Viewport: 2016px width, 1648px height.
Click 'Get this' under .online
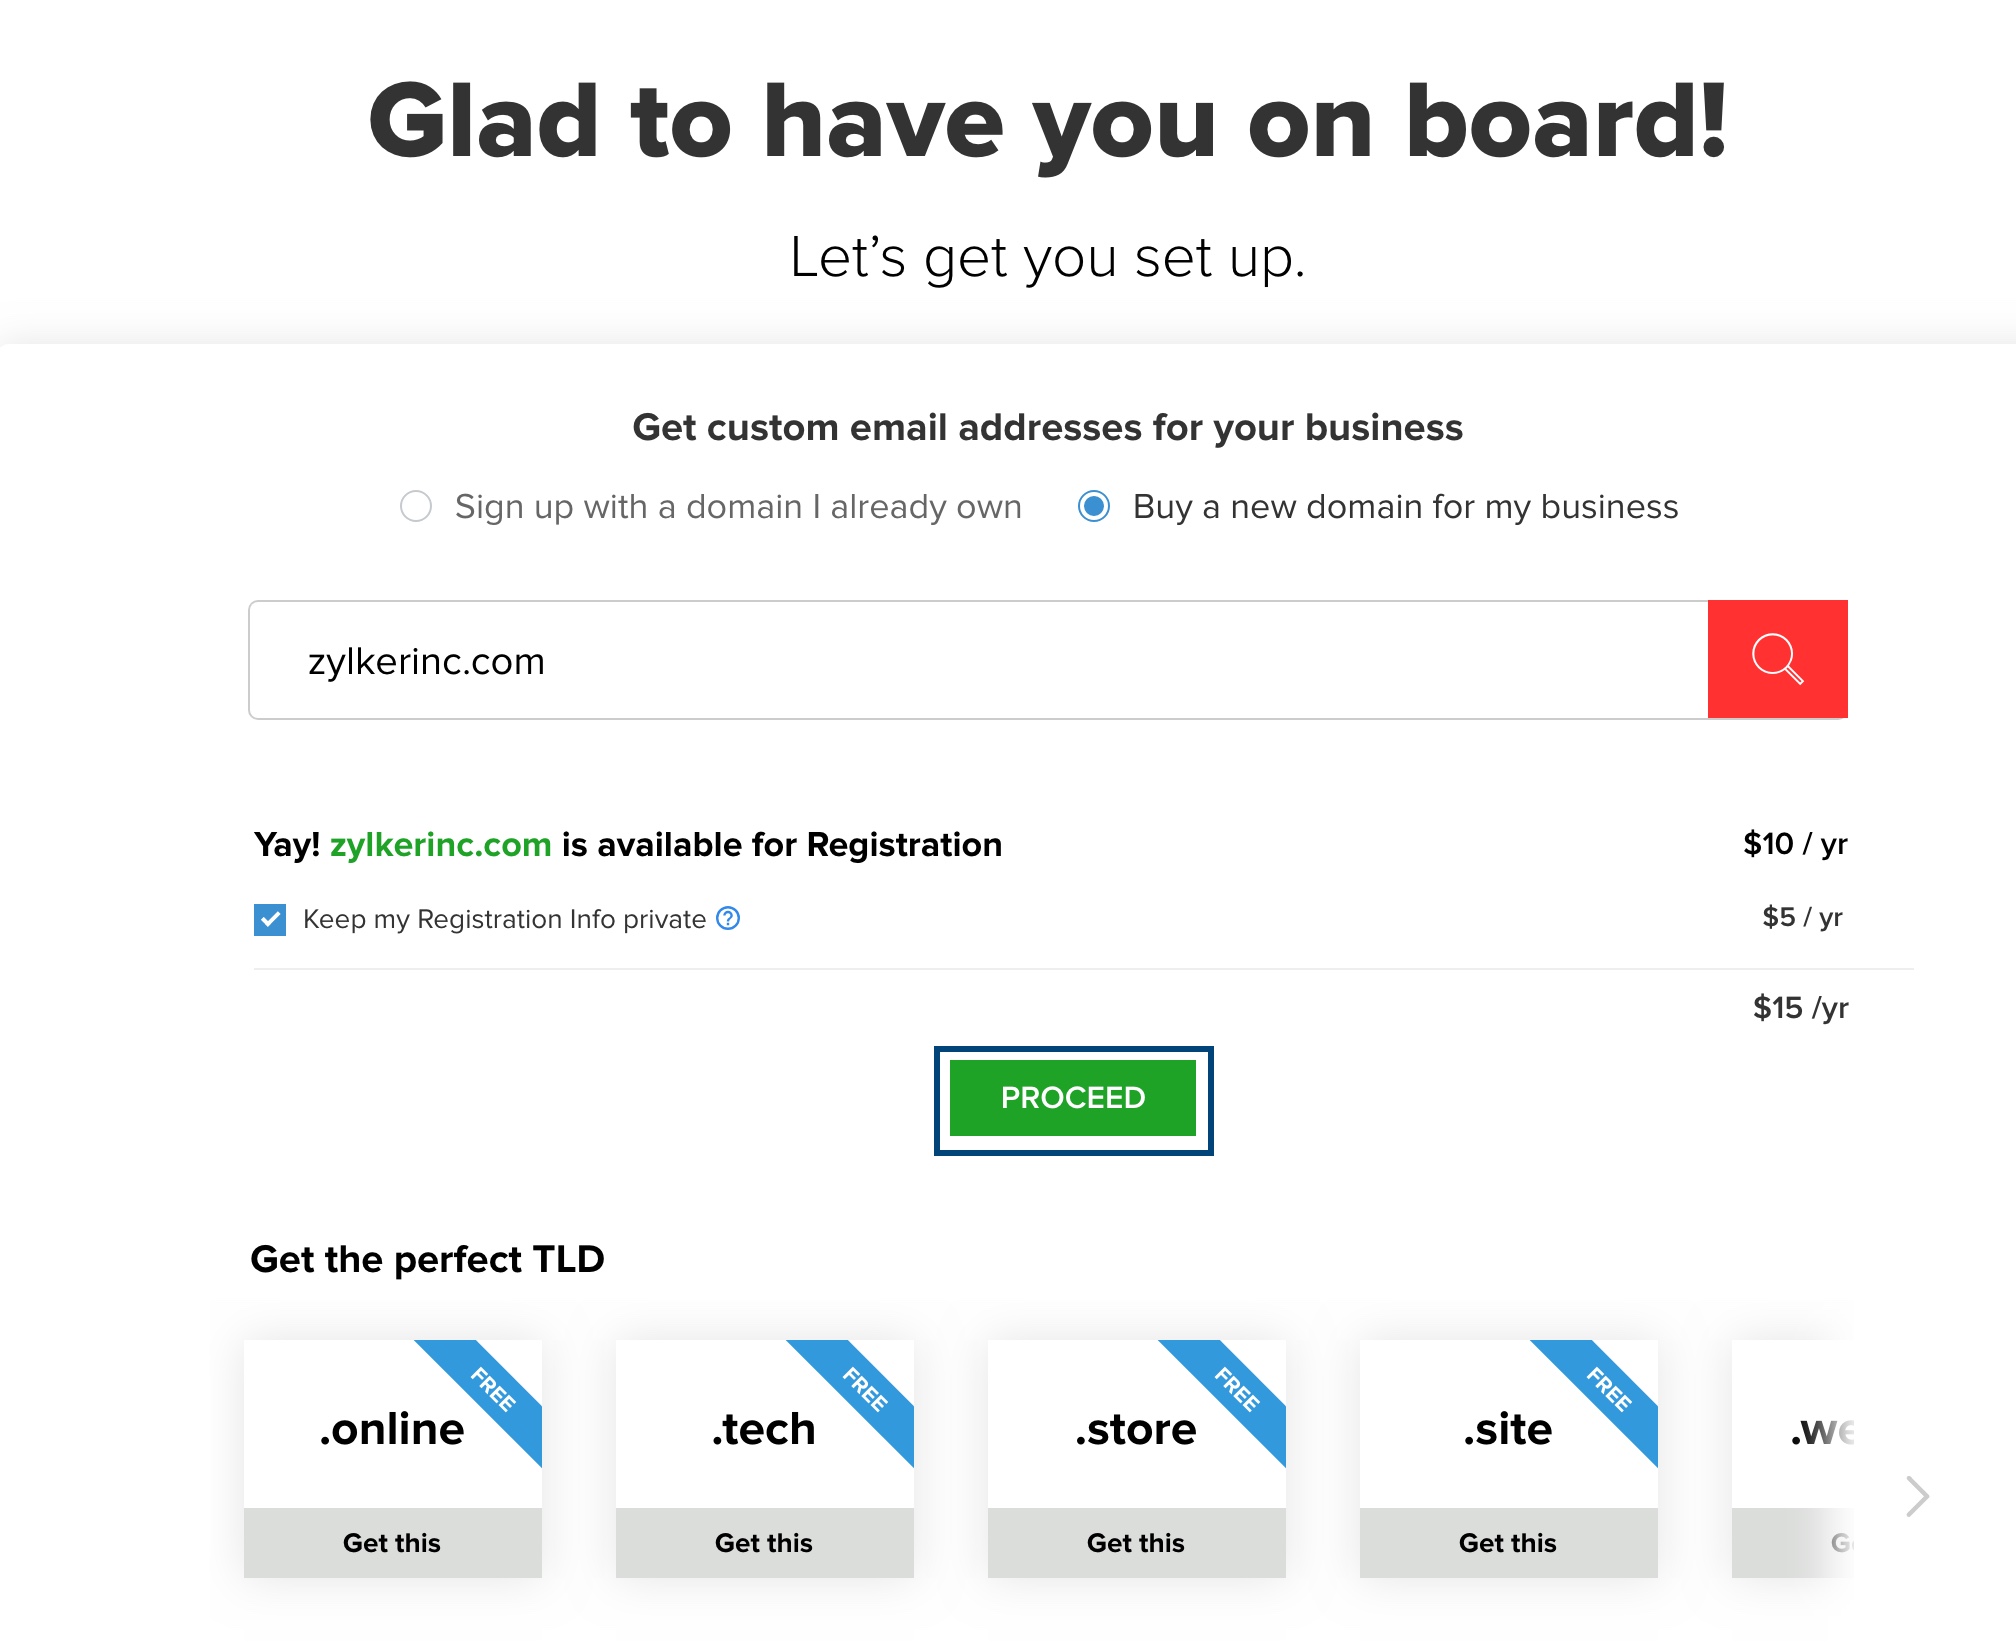(x=392, y=1542)
